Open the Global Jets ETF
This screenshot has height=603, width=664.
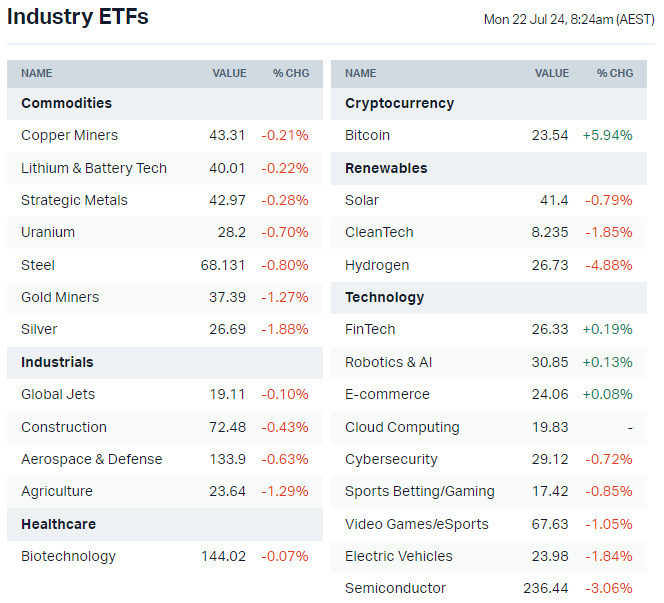tap(58, 394)
